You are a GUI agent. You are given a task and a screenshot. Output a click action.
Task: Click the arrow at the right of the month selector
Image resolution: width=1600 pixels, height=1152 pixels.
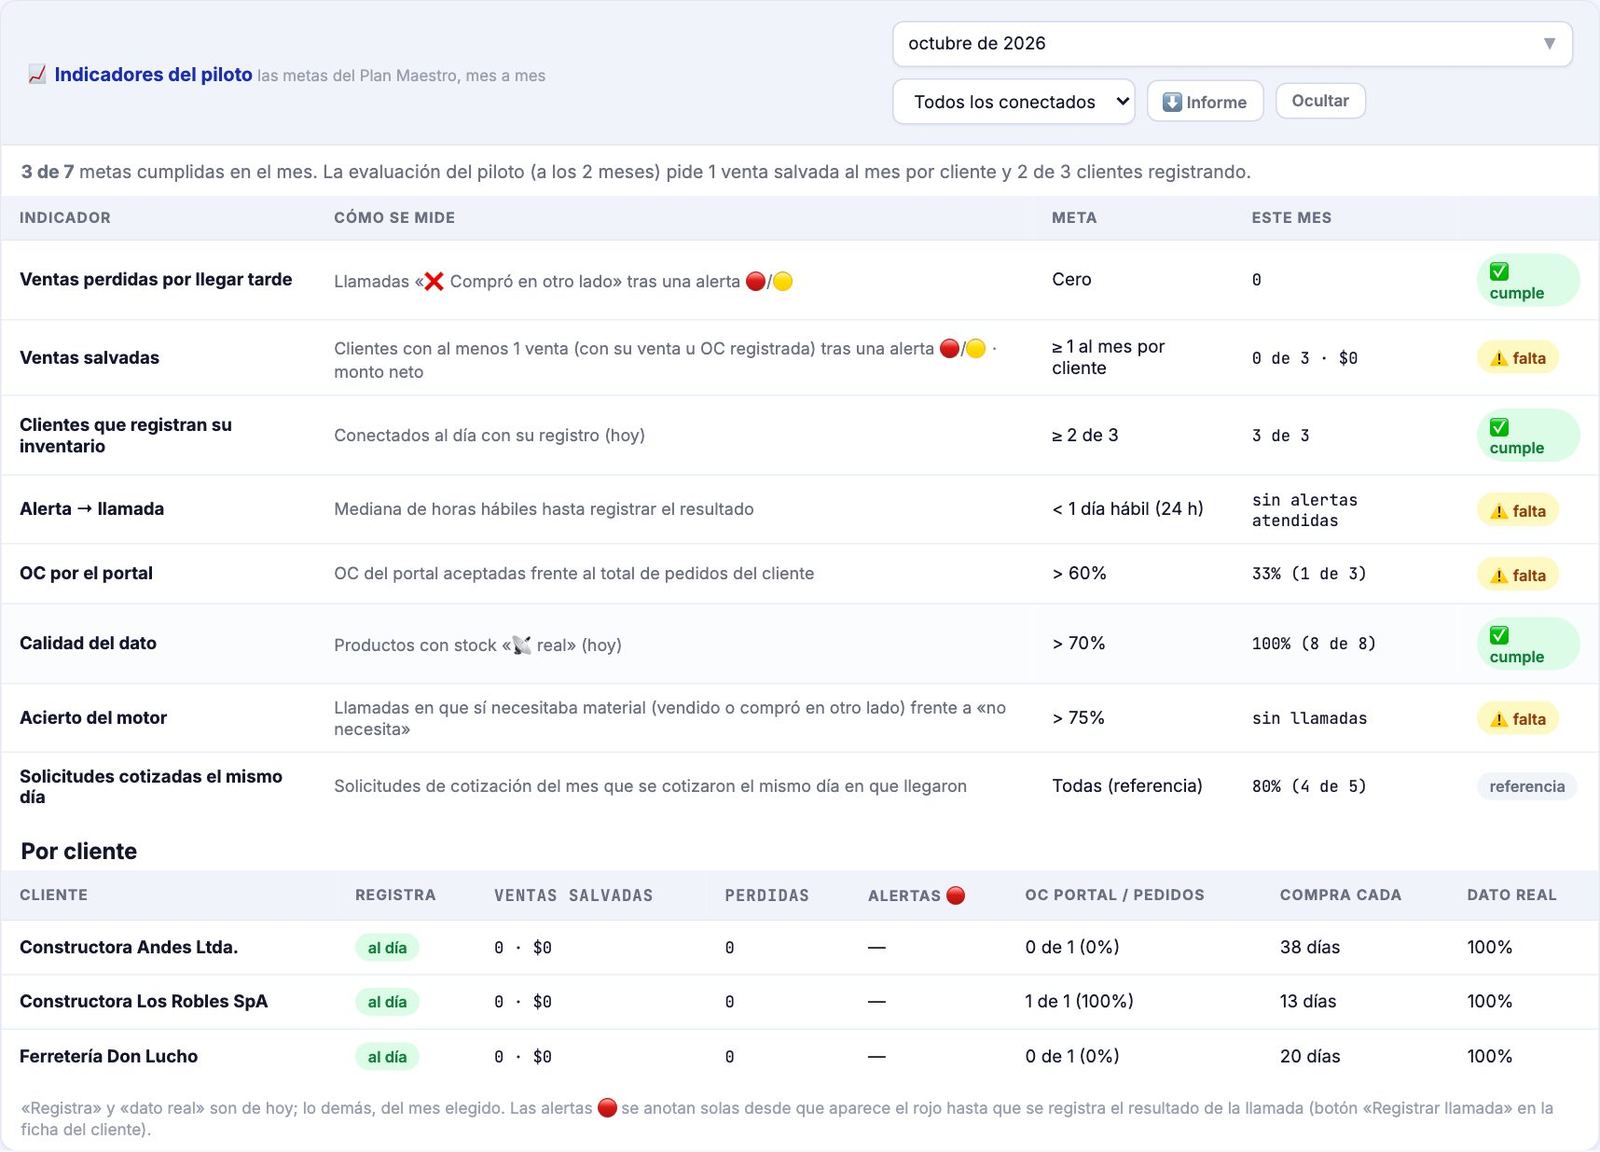(x=1550, y=44)
